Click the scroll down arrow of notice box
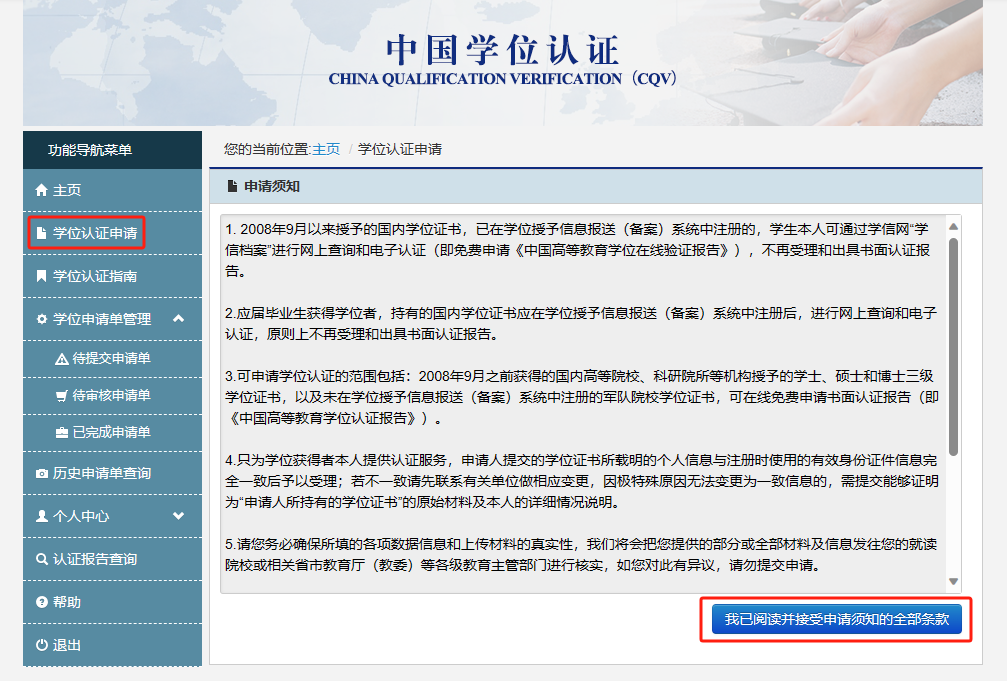 pyautogui.click(x=953, y=581)
